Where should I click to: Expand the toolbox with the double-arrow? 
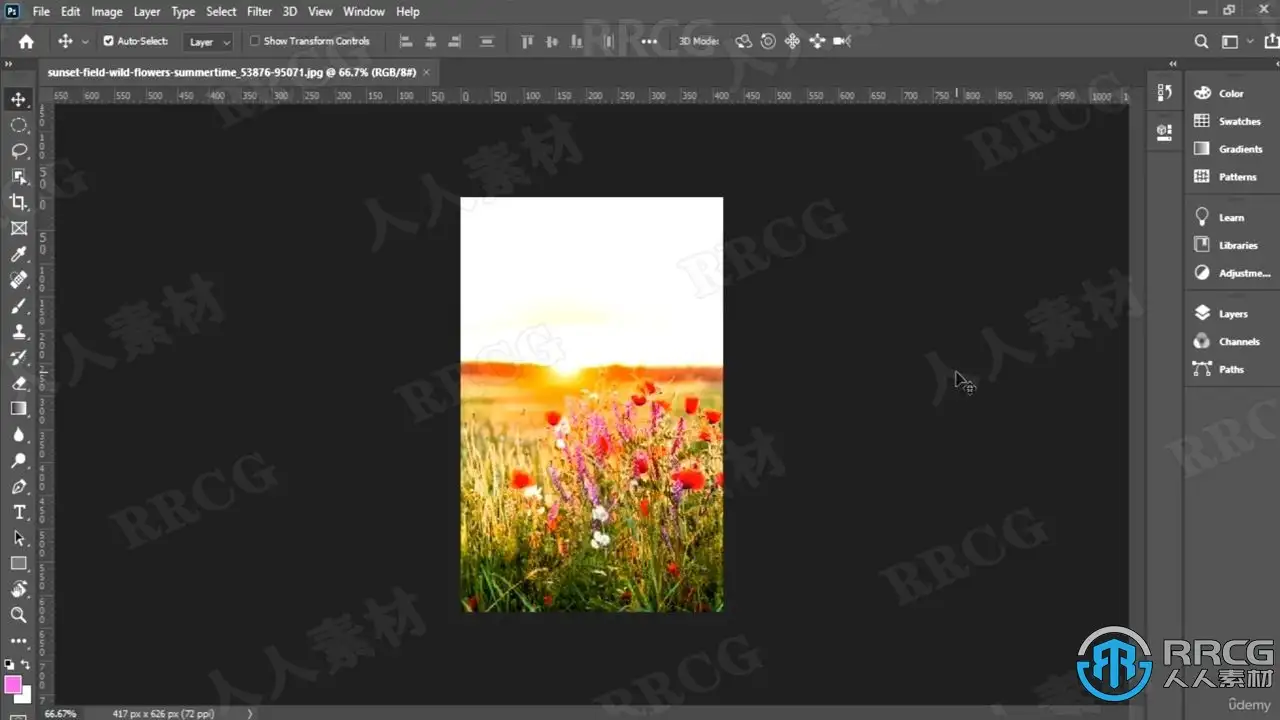coord(8,65)
